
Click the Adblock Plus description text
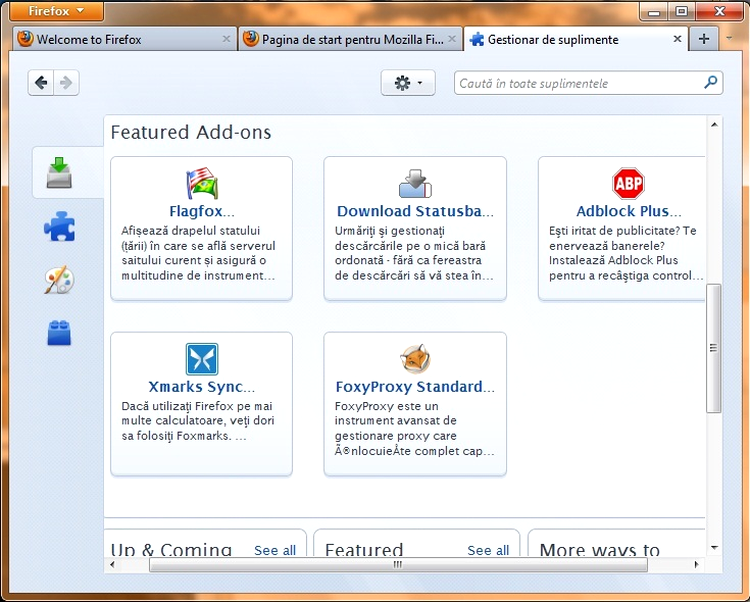tap(626, 253)
